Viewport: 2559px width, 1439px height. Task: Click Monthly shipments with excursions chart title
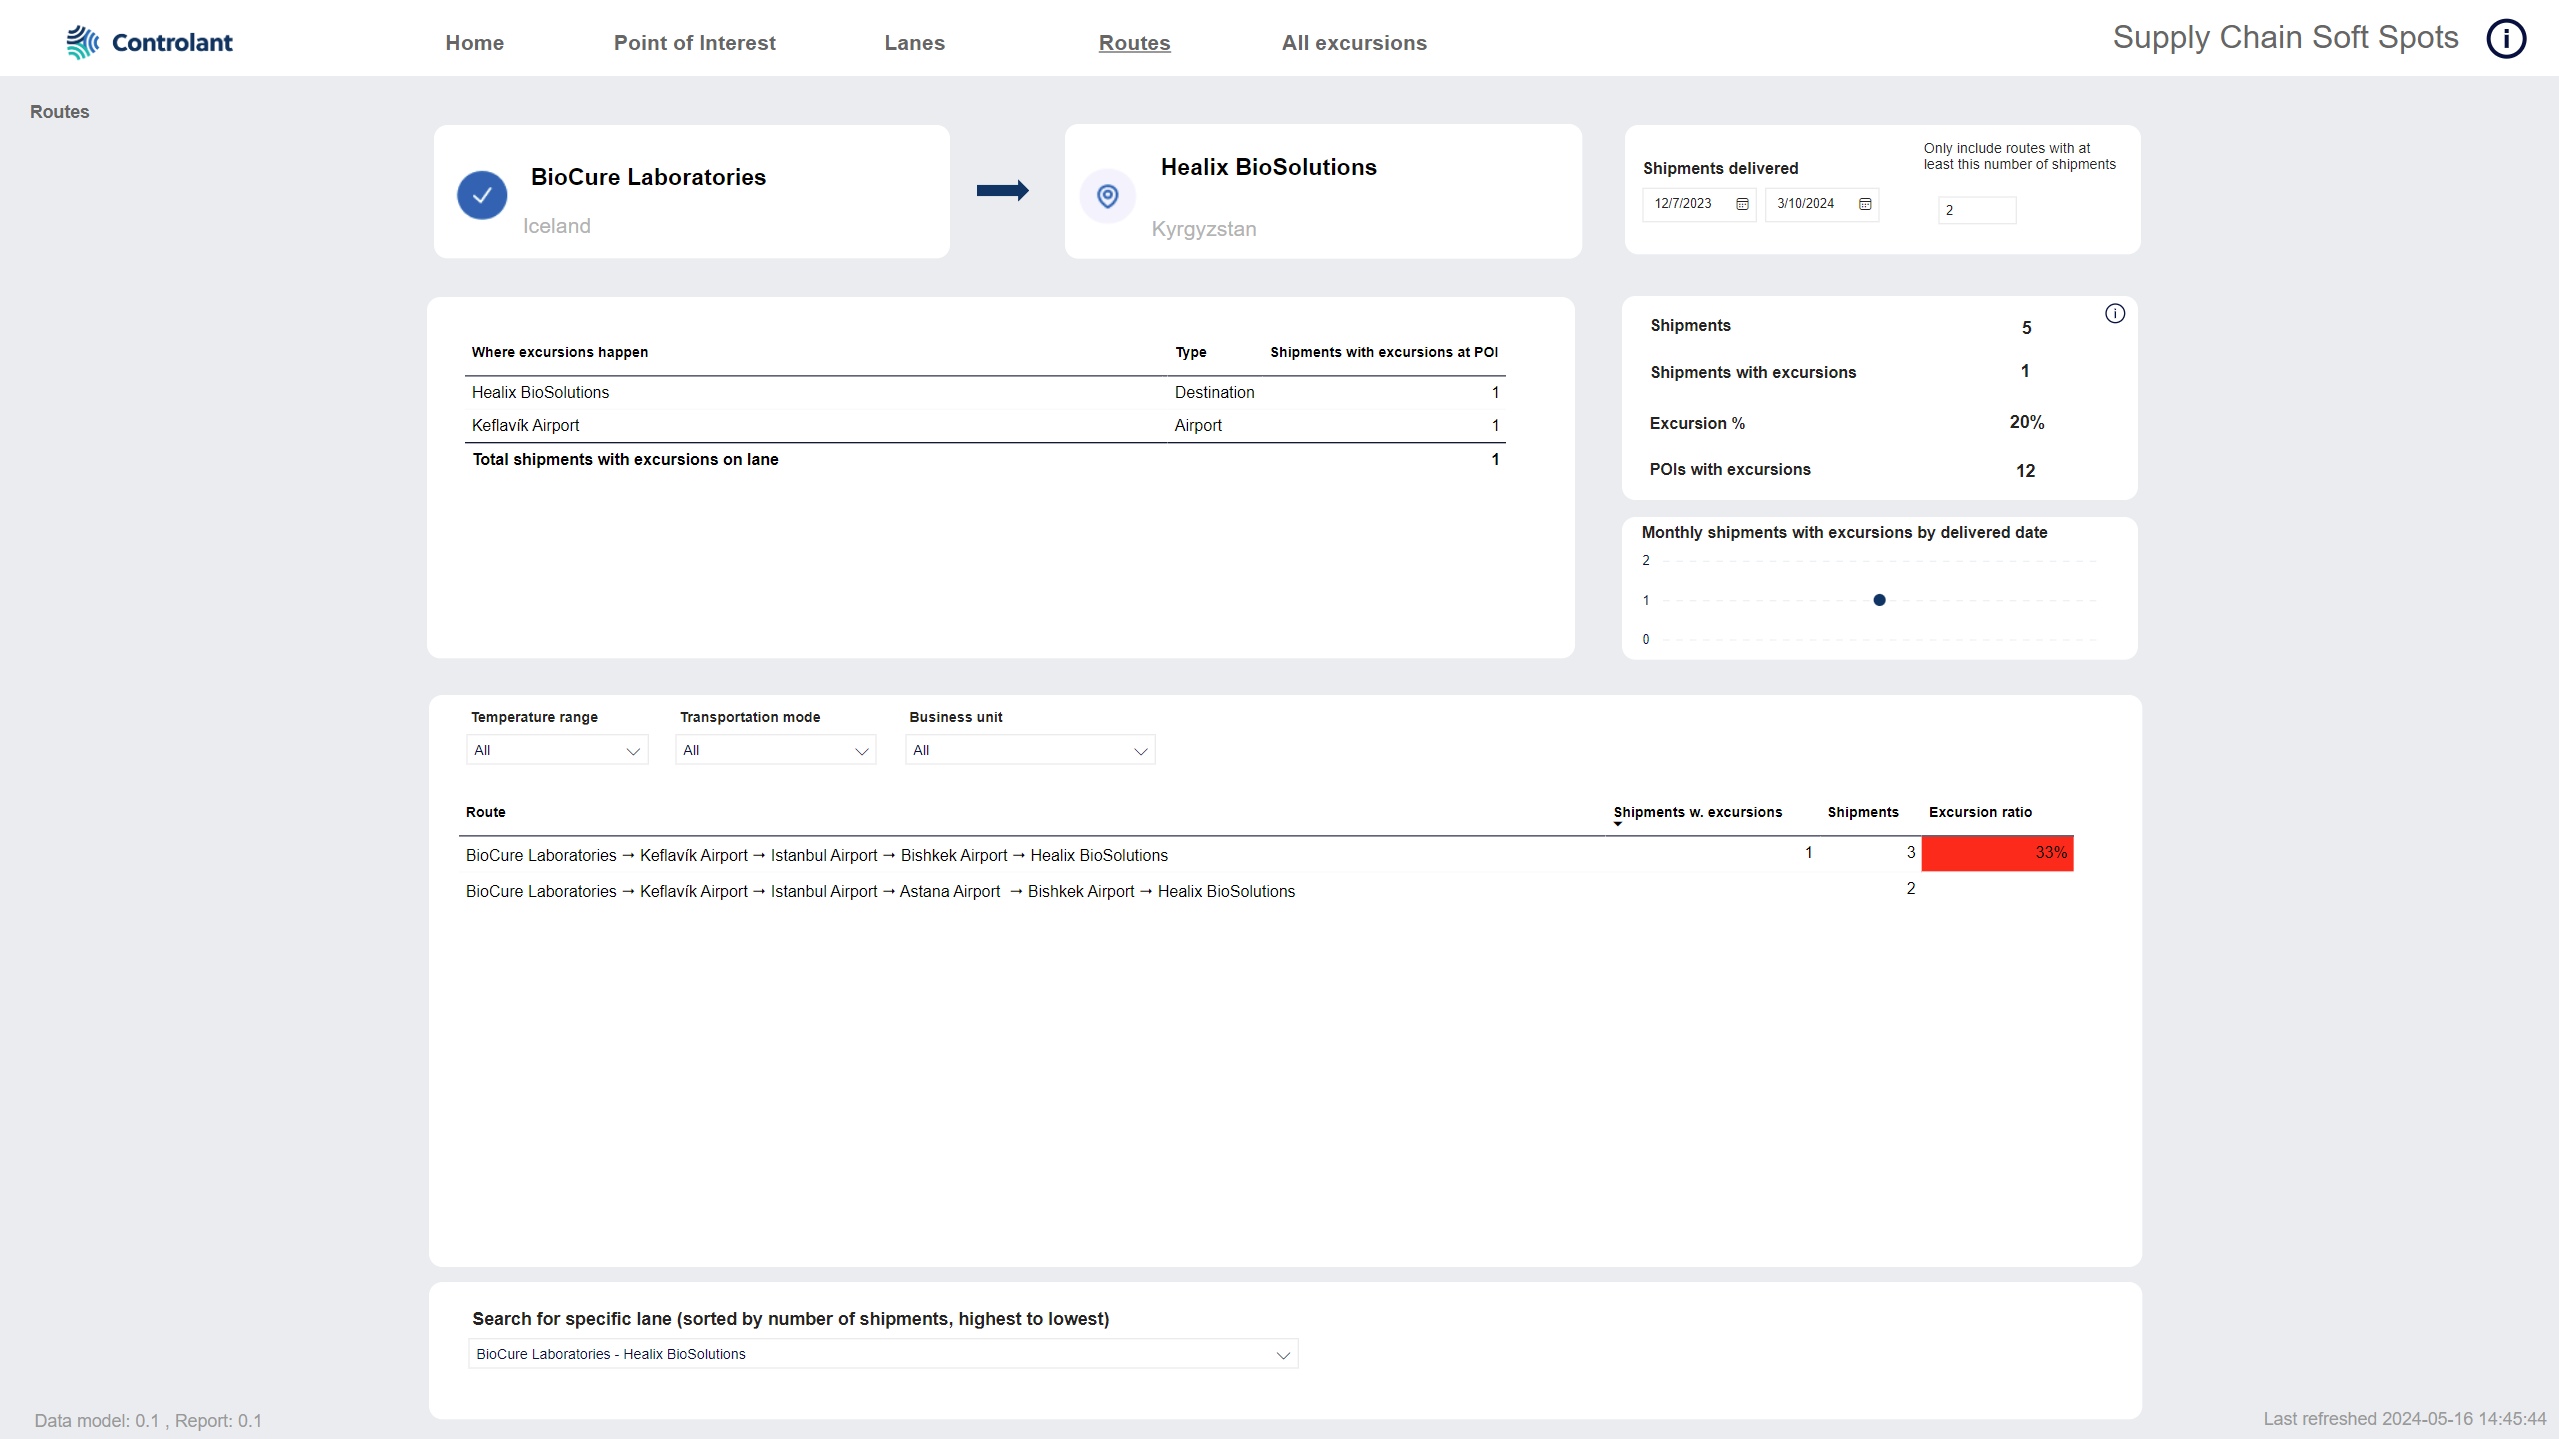(x=1844, y=533)
